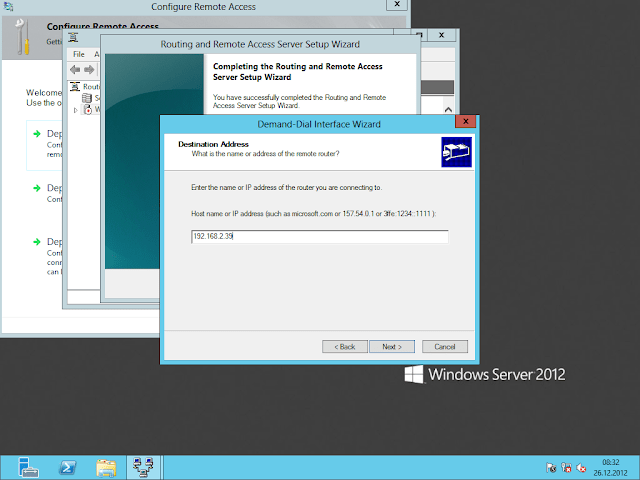This screenshot has height=480, width=640.
Task: Open File Explorer from the taskbar
Action: (x=105, y=467)
